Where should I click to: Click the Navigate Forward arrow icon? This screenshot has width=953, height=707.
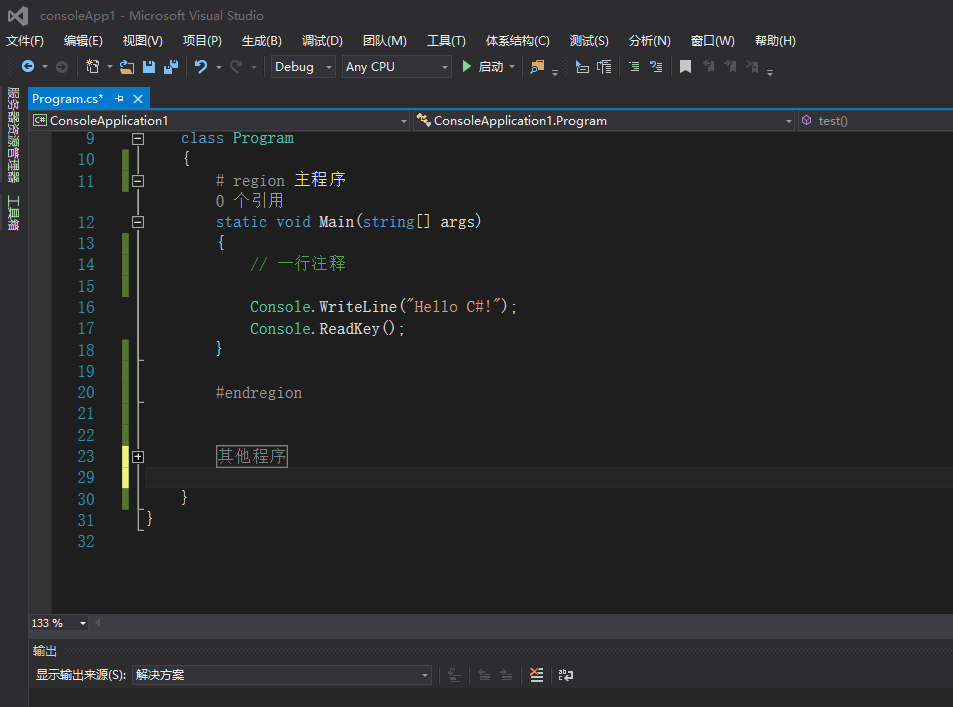tap(62, 66)
